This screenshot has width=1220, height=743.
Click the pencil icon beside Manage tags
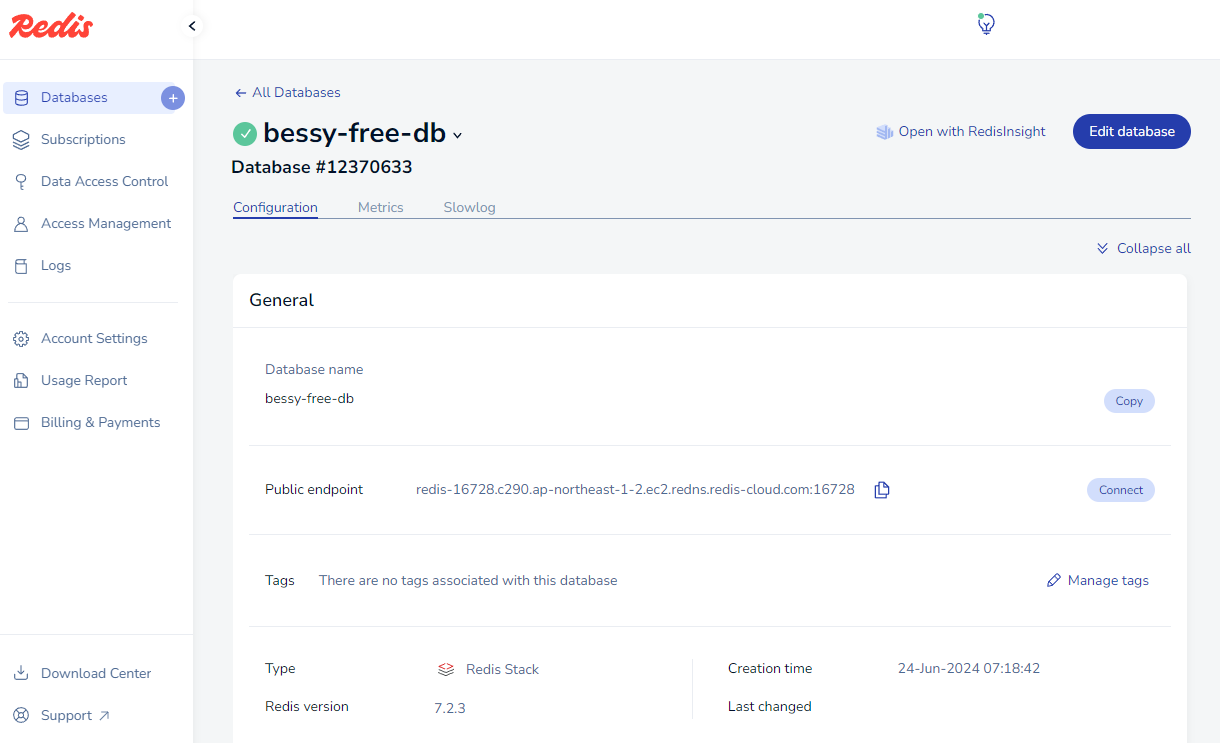(1053, 581)
